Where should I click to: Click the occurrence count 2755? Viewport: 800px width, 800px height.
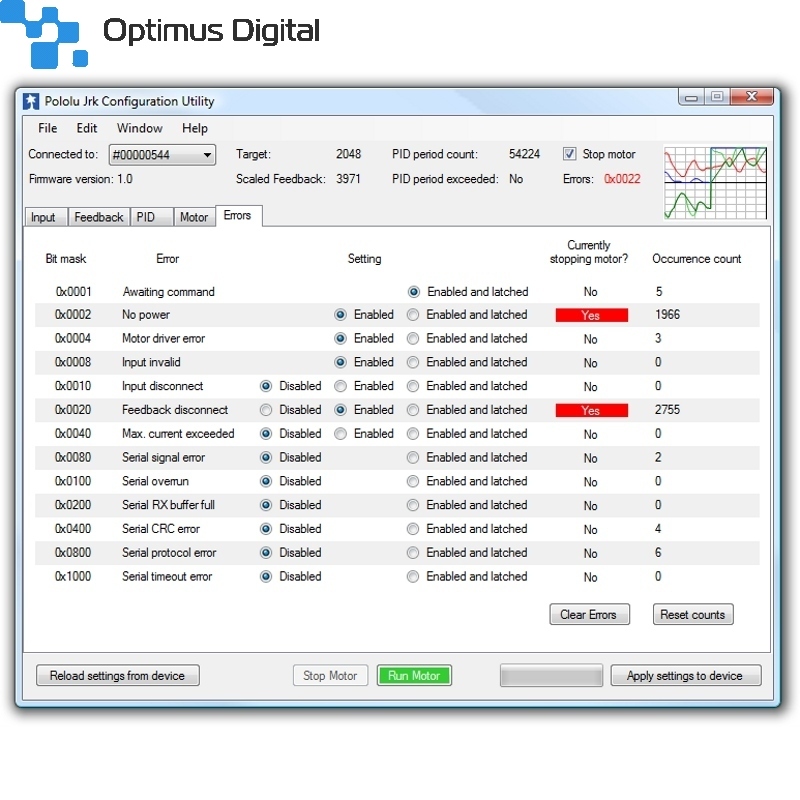pos(667,410)
